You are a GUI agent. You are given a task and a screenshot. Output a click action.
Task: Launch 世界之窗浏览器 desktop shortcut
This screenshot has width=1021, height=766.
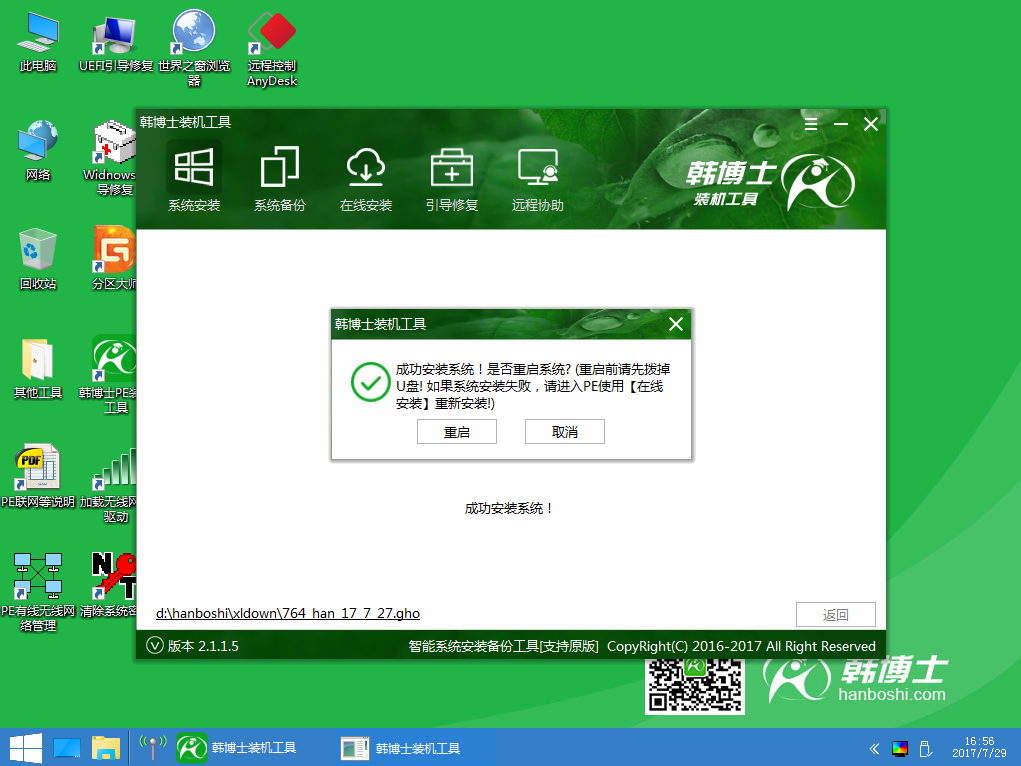194,48
